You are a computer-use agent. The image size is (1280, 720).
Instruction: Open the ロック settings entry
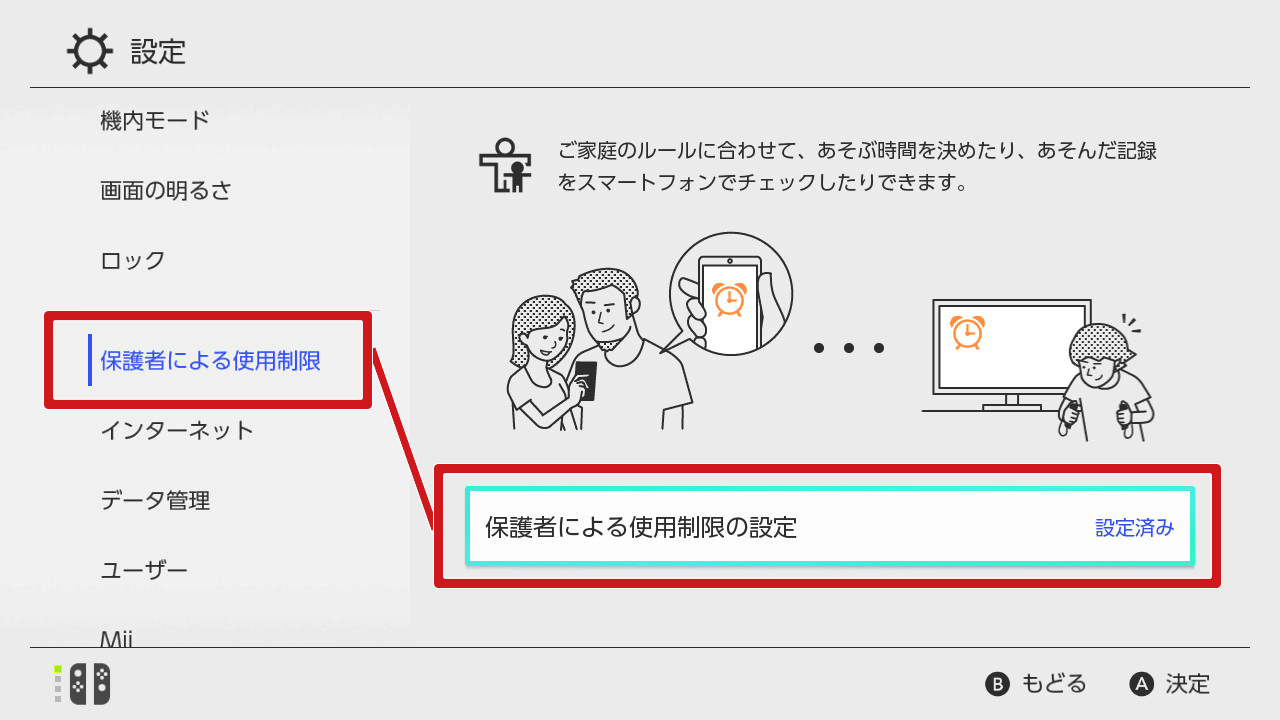coord(133,261)
